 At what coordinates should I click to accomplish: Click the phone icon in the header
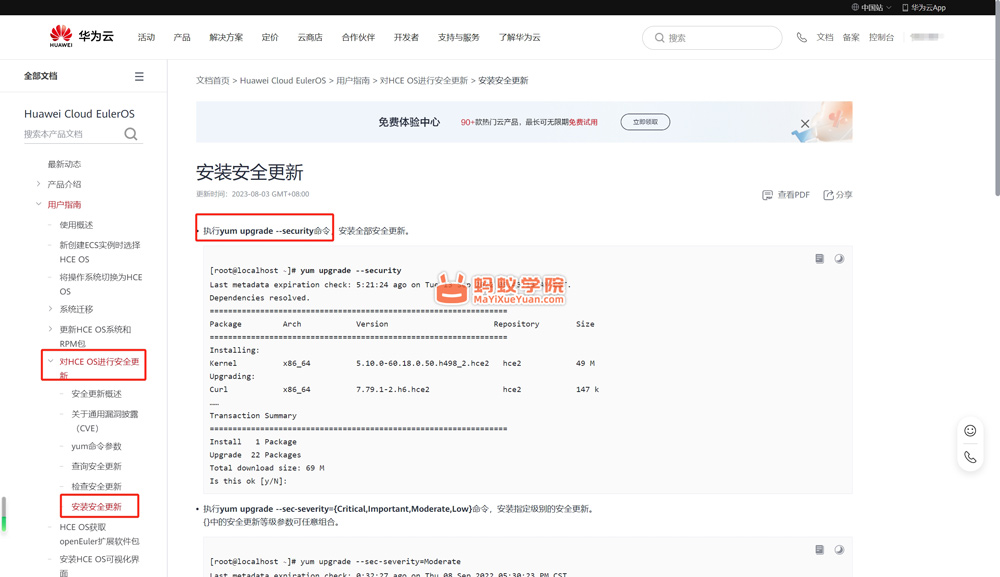coord(801,38)
